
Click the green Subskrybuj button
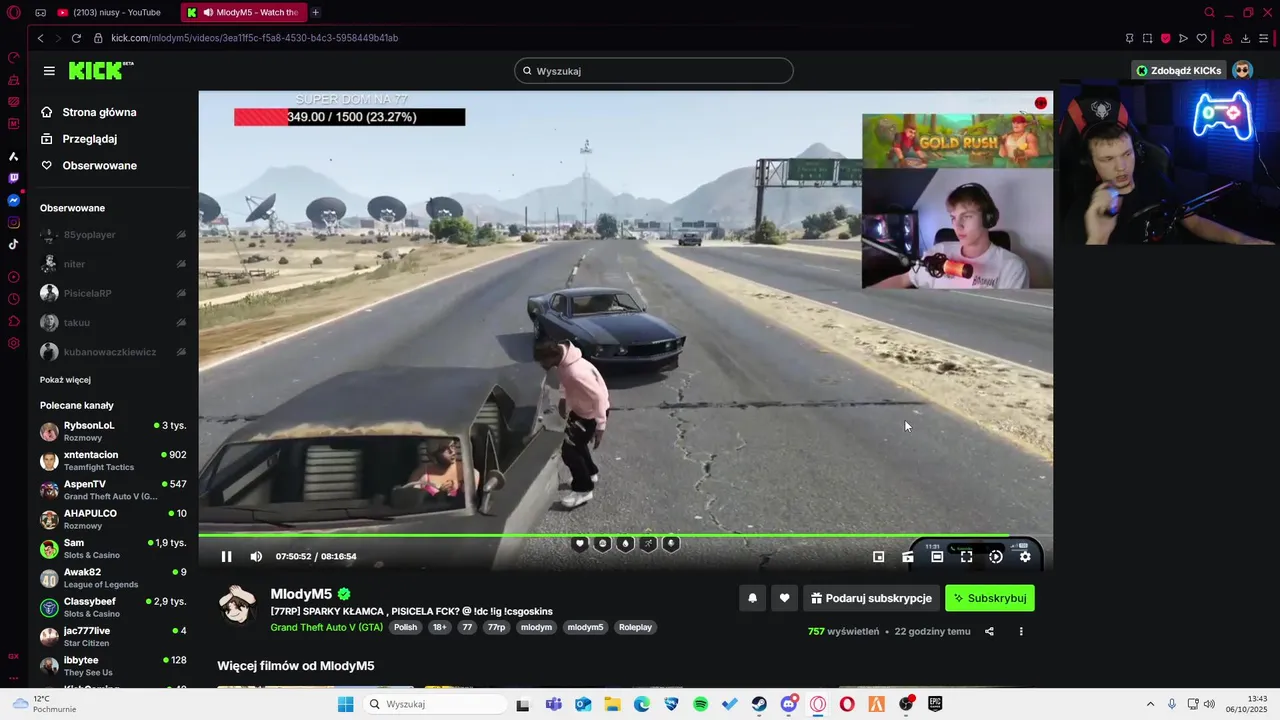point(990,598)
